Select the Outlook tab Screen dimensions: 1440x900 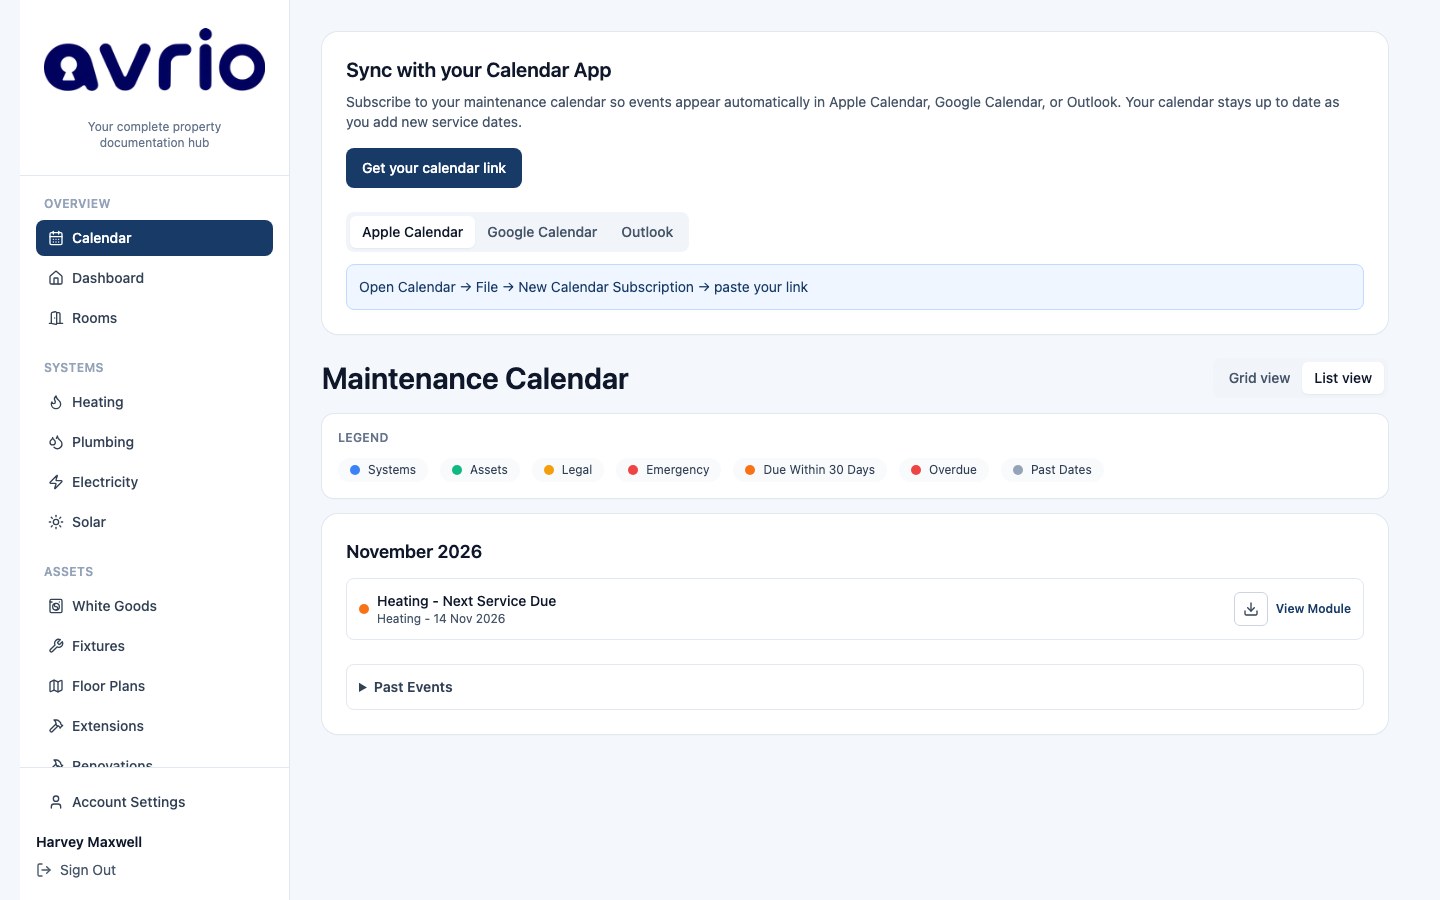click(x=647, y=232)
